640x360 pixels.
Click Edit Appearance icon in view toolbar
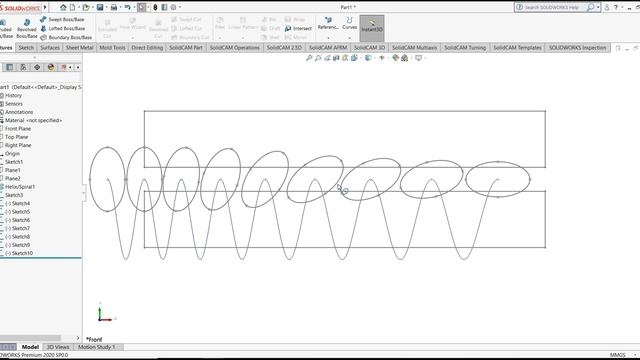395,58
